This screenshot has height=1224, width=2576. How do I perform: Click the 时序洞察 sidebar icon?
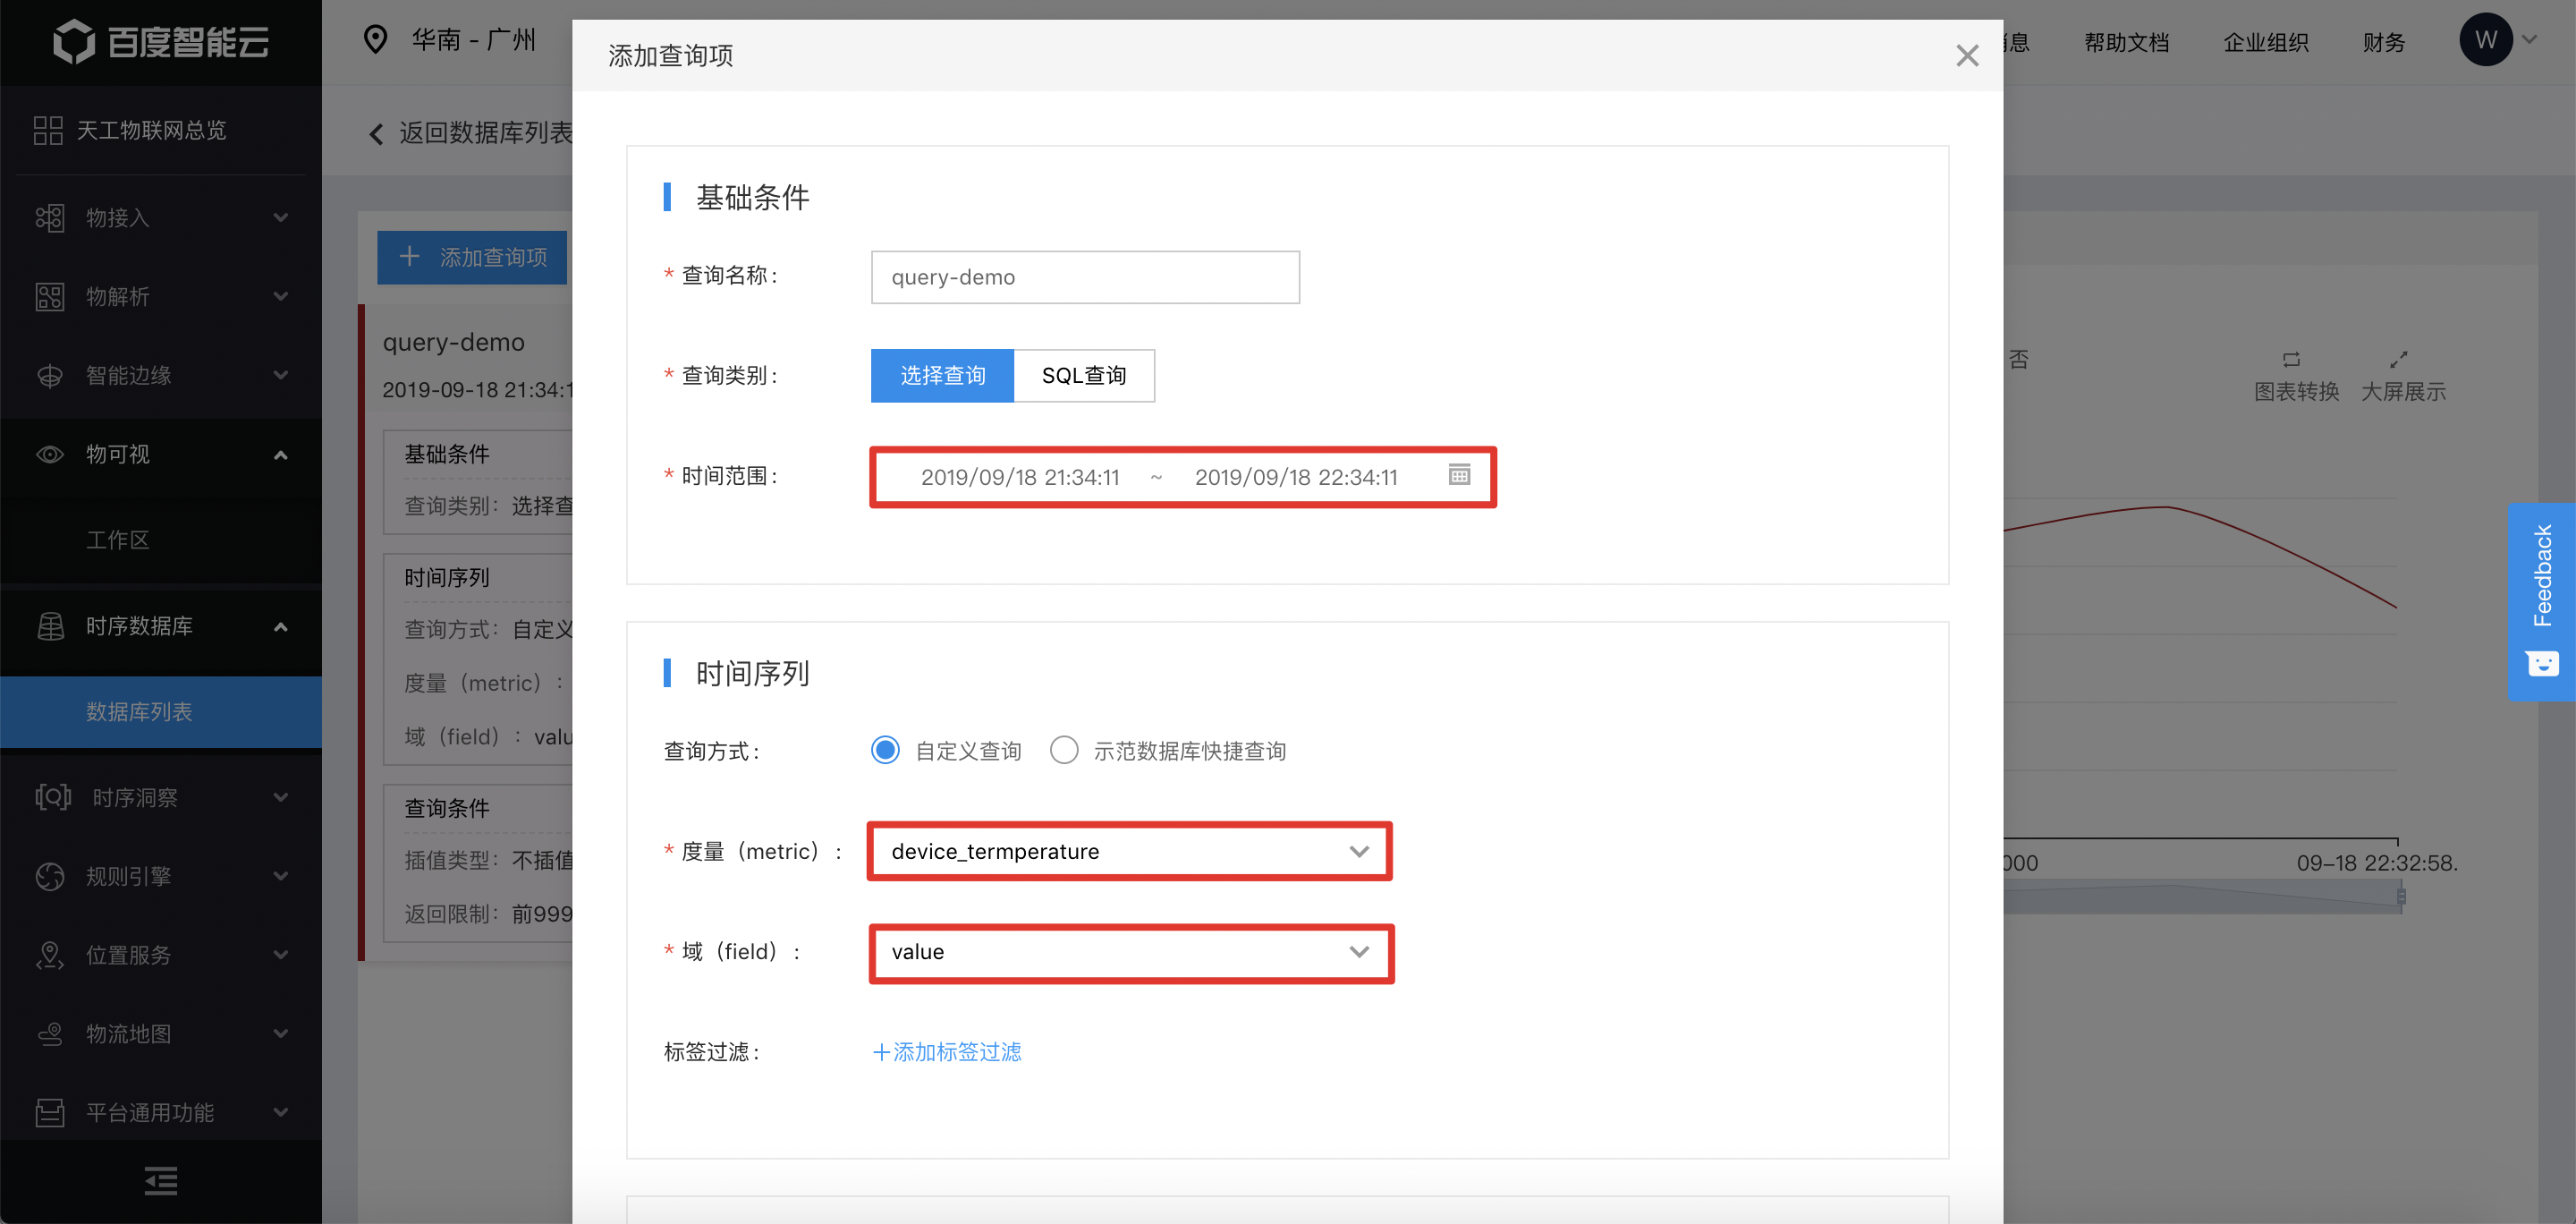pyautogui.click(x=53, y=797)
